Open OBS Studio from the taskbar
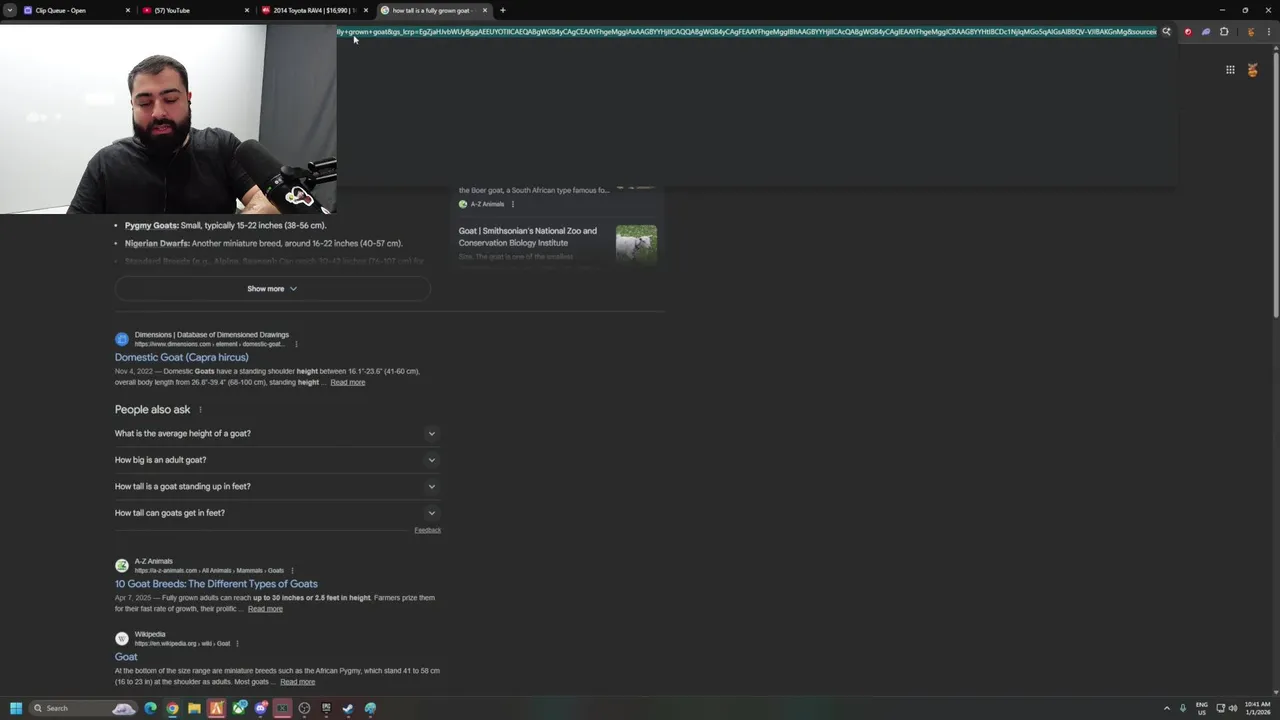 pos(304,708)
